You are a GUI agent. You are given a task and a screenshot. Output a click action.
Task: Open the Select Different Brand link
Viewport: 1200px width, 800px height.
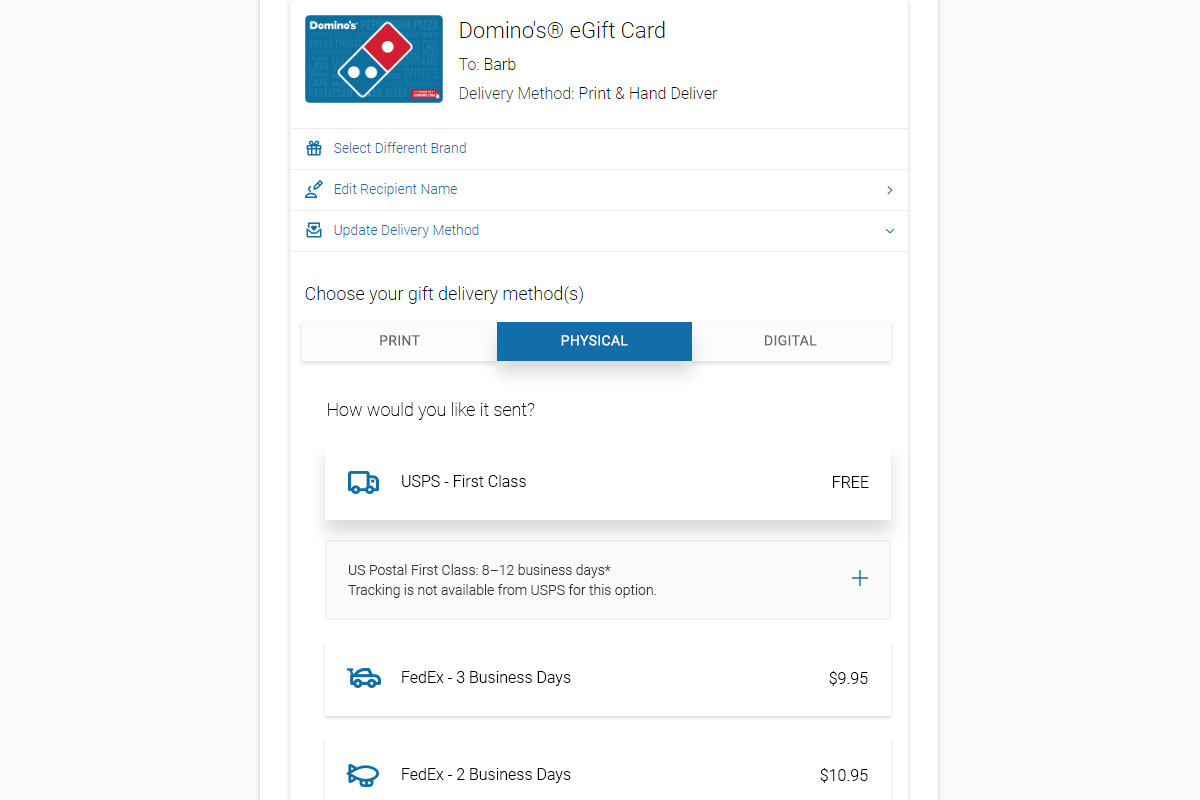point(400,148)
